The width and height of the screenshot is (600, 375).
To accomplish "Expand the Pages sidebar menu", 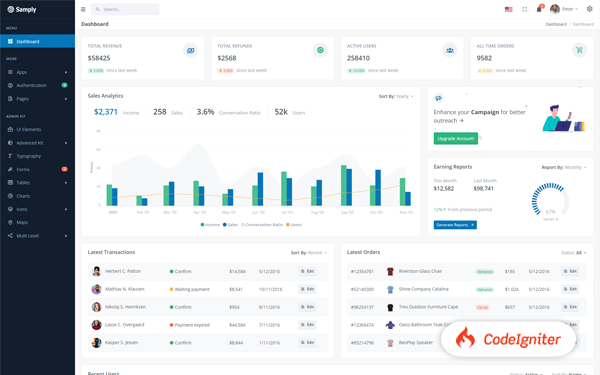I will (38, 99).
